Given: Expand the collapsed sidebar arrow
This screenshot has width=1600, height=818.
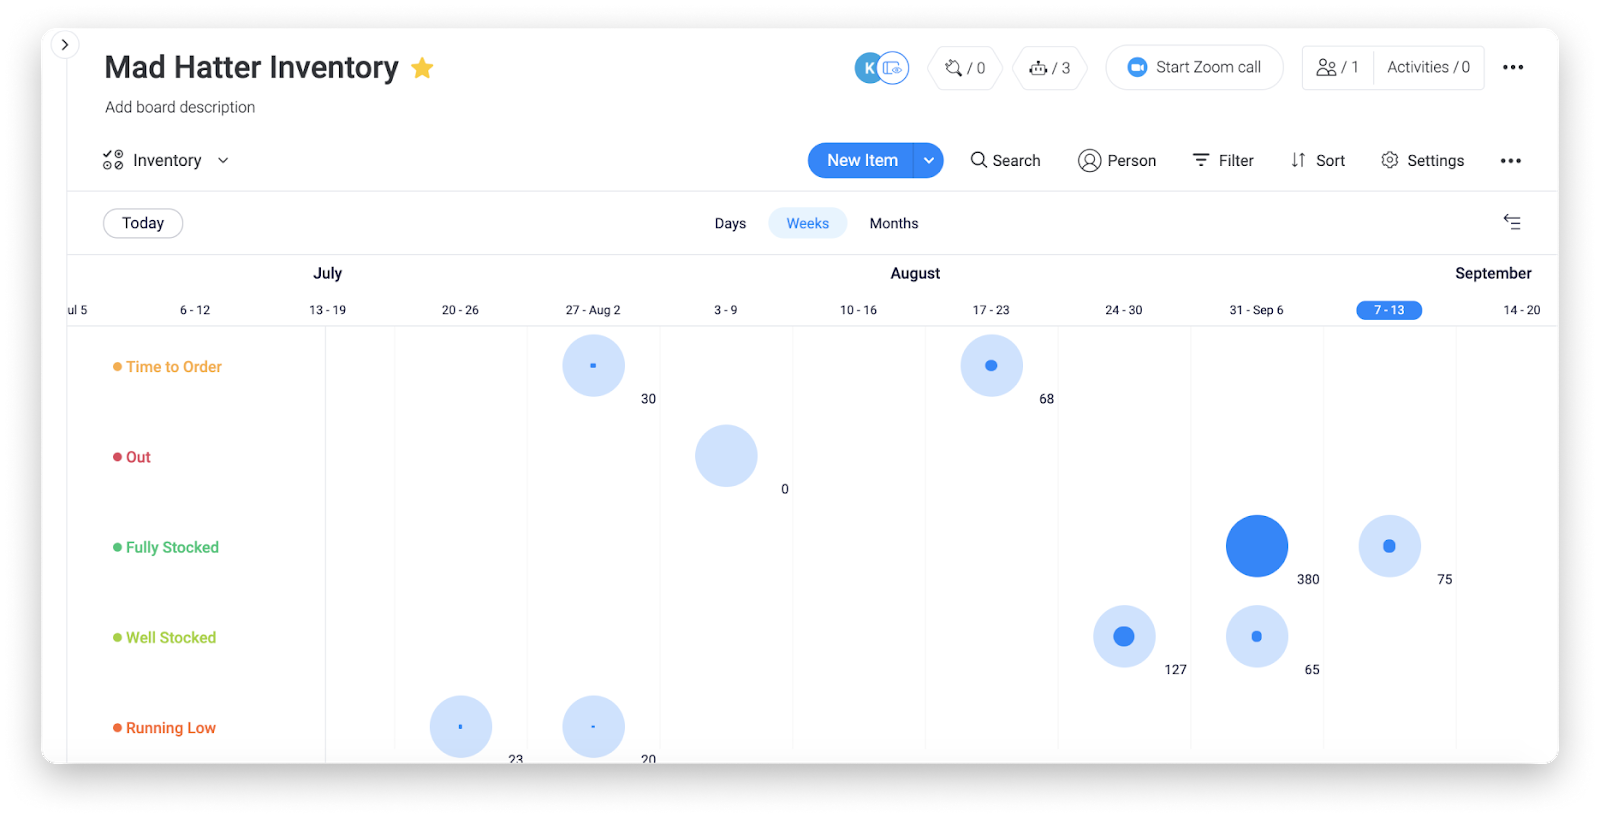Looking at the screenshot, I should tap(65, 44).
